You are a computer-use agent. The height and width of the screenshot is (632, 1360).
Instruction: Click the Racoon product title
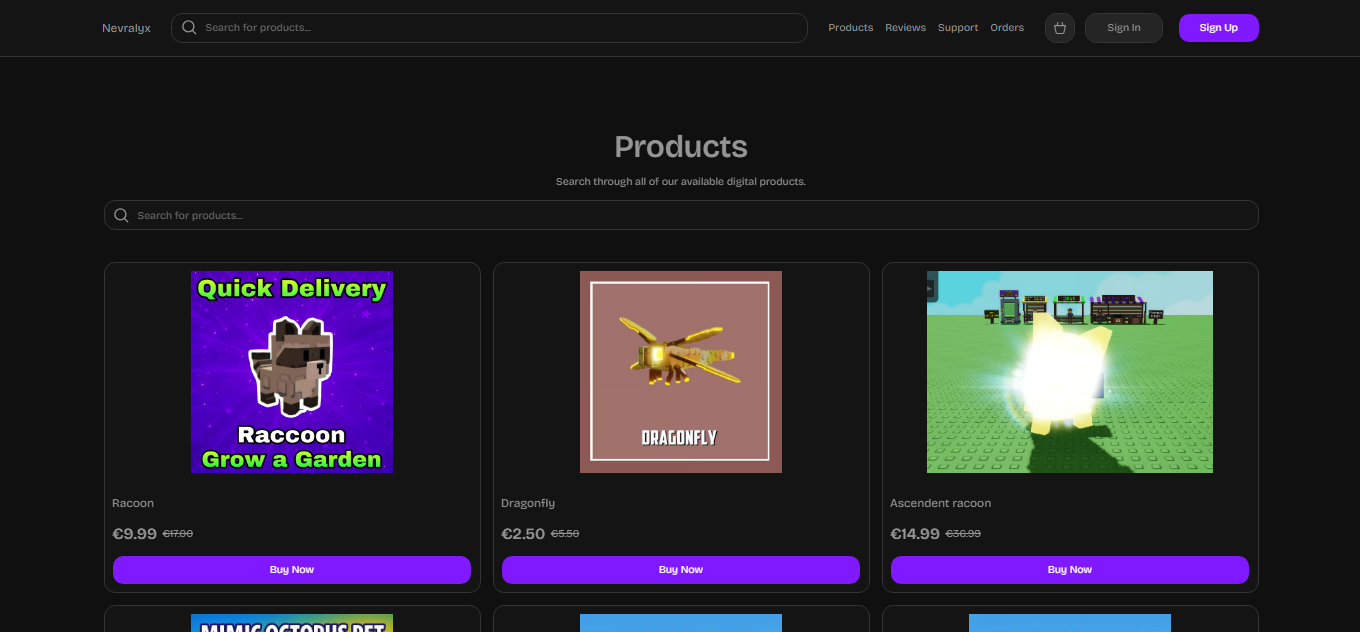click(x=133, y=503)
